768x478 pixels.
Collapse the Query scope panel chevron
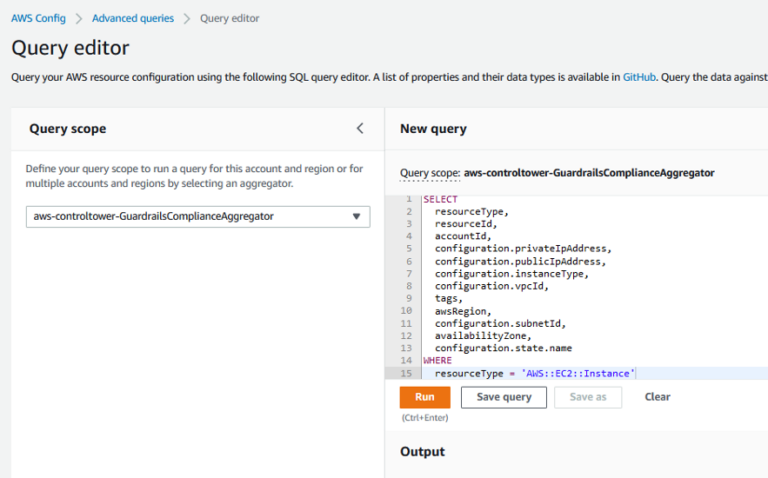(x=360, y=128)
